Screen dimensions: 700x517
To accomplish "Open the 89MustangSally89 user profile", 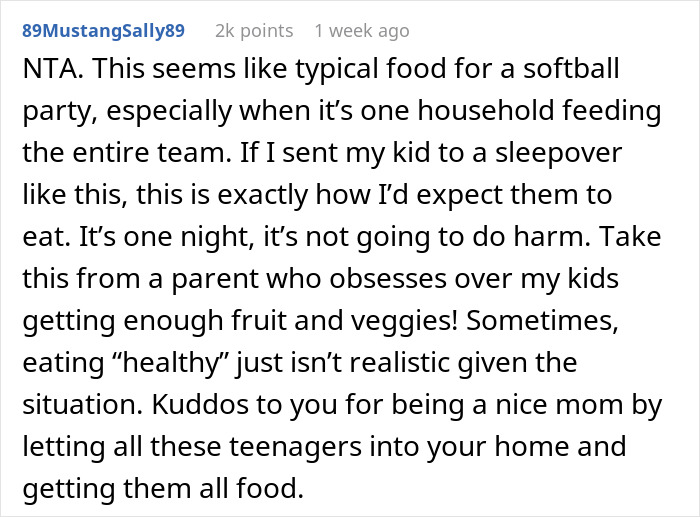I will [103, 30].
